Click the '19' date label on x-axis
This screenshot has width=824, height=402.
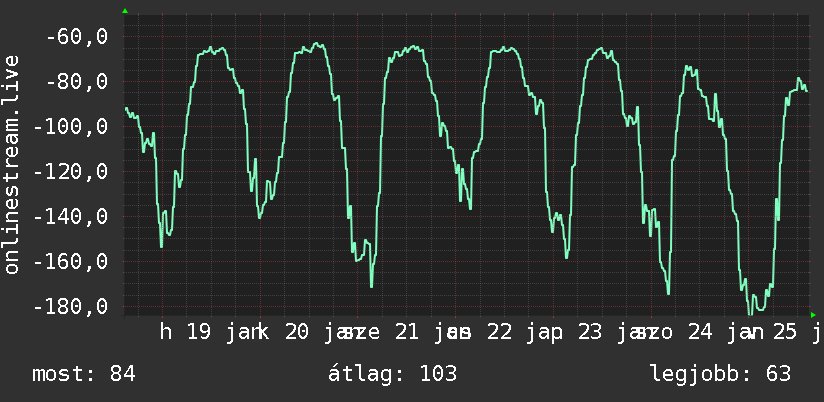[200, 333]
